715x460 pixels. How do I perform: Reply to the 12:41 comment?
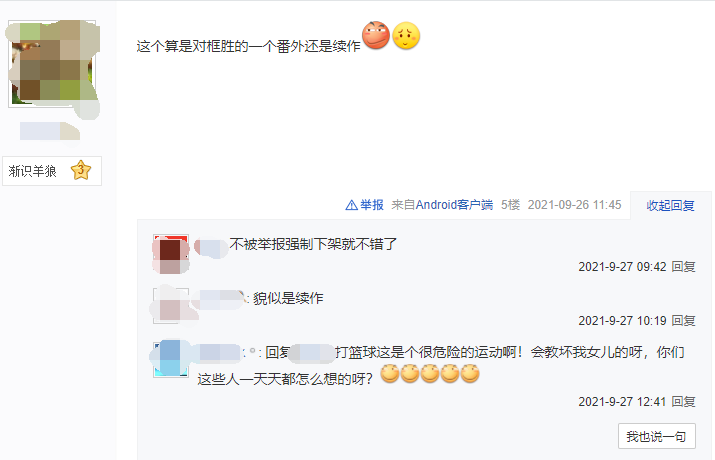pyautogui.click(x=683, y=402)
